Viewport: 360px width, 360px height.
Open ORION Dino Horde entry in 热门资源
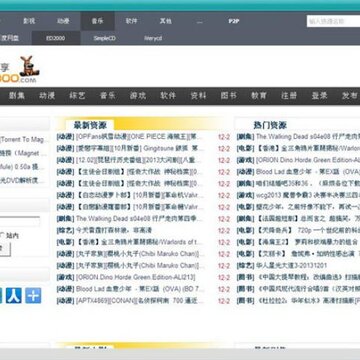pyautogui.click(x=308, y=160)
